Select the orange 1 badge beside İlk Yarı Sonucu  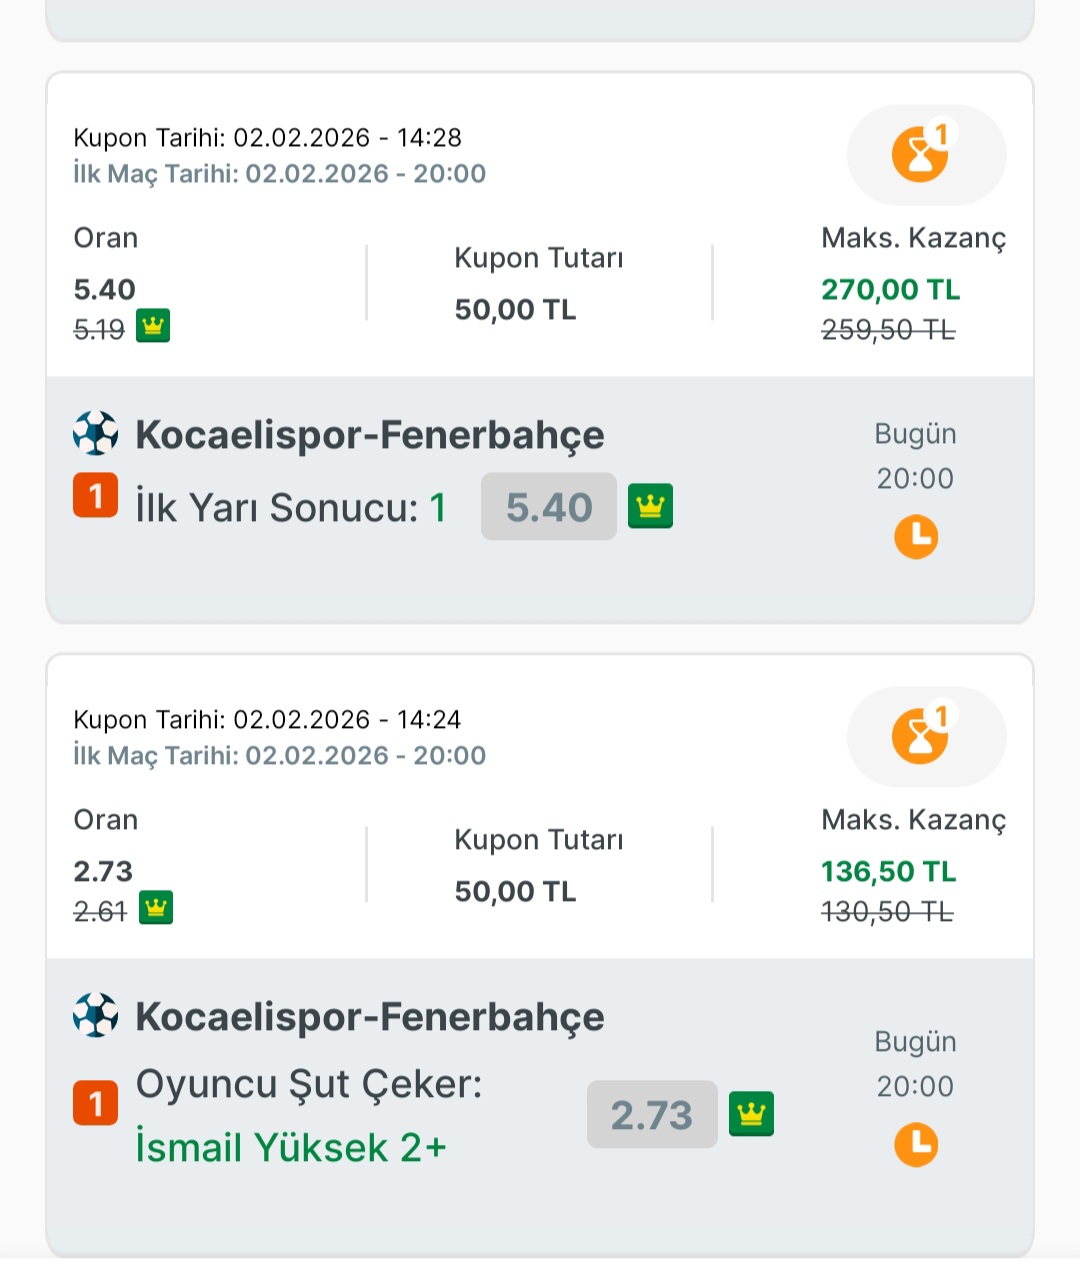click(x=96, y=496)
